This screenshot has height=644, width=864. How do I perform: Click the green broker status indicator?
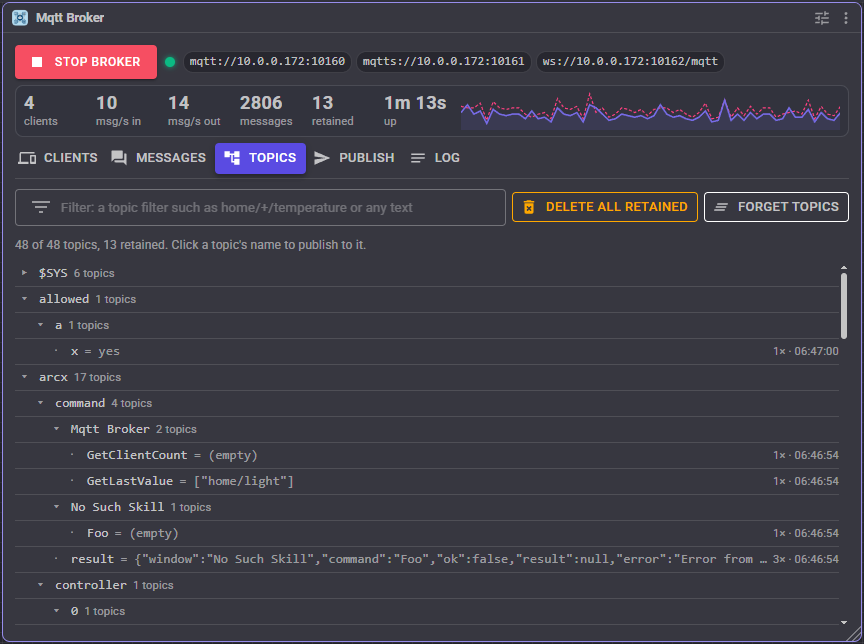click(x=170, y=62)
